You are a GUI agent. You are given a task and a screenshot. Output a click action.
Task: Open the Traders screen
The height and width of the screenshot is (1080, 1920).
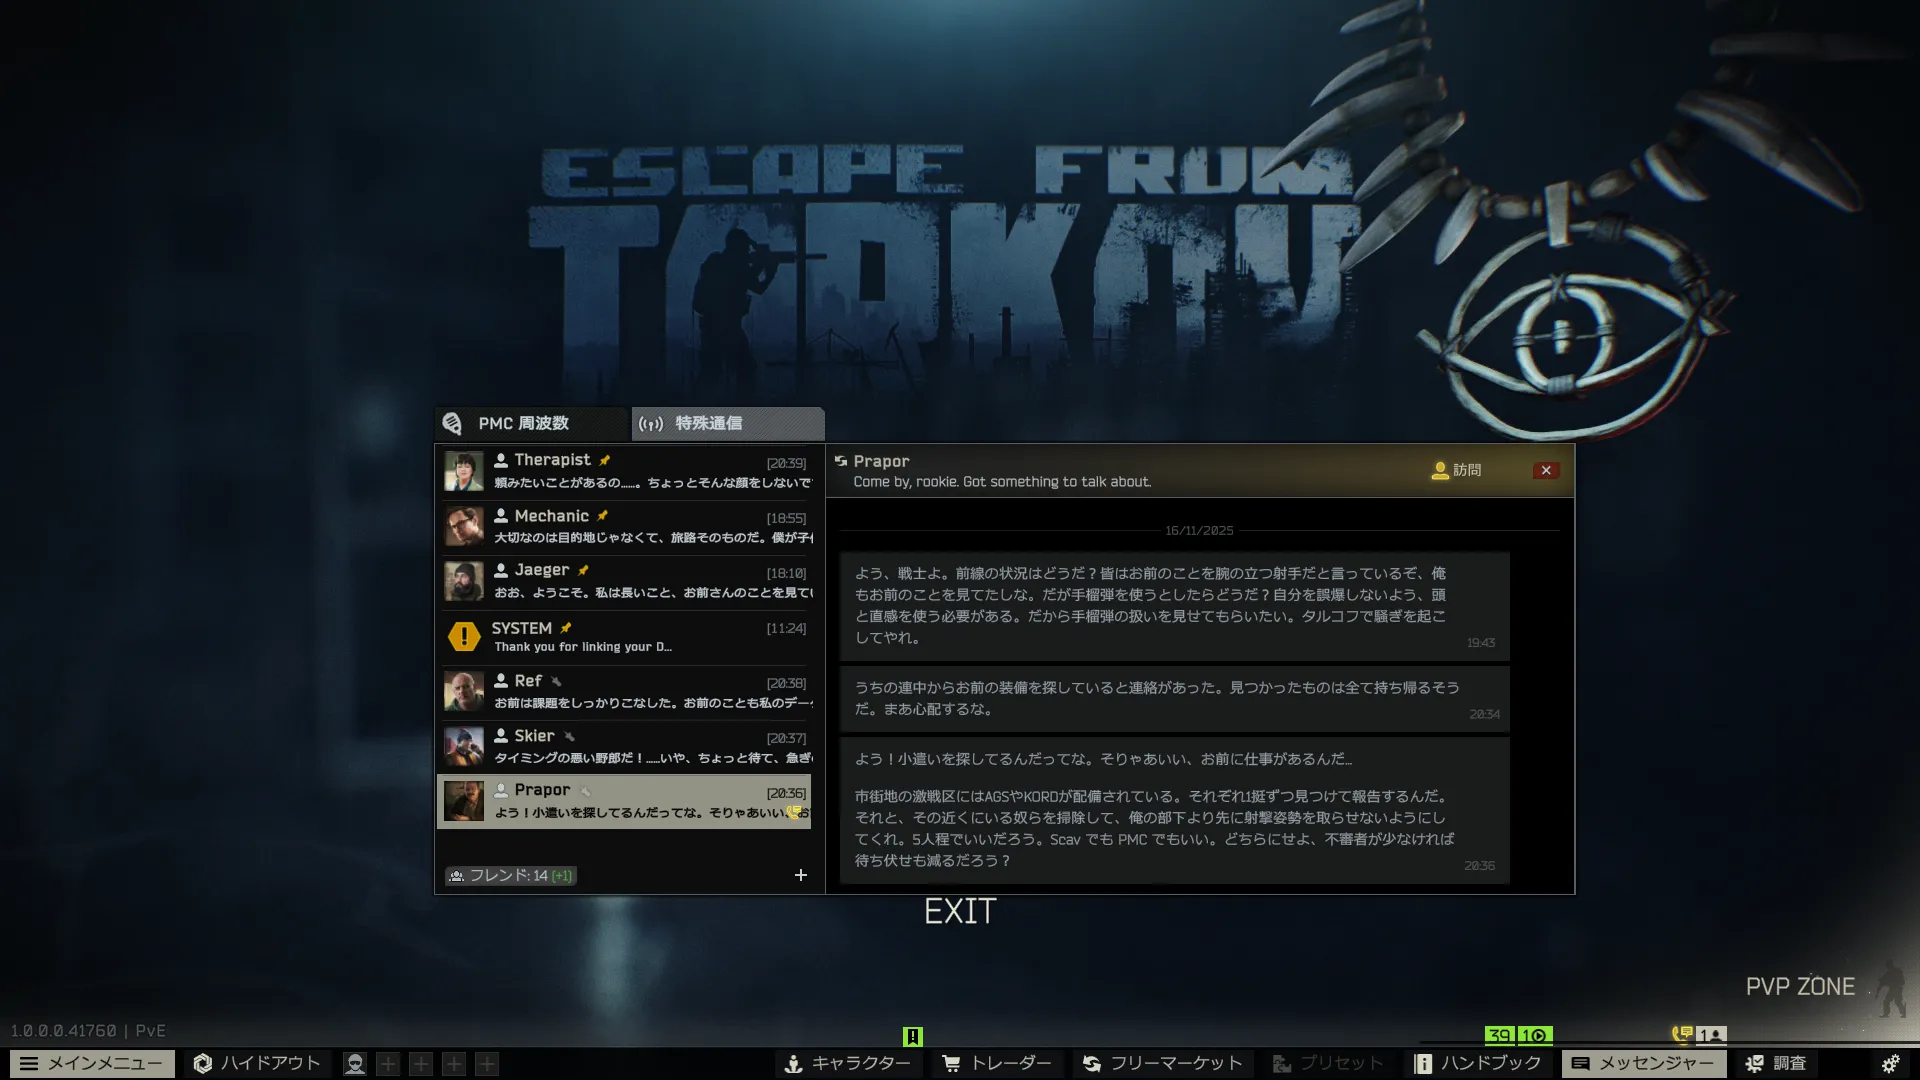click(x=997, y=1063)
